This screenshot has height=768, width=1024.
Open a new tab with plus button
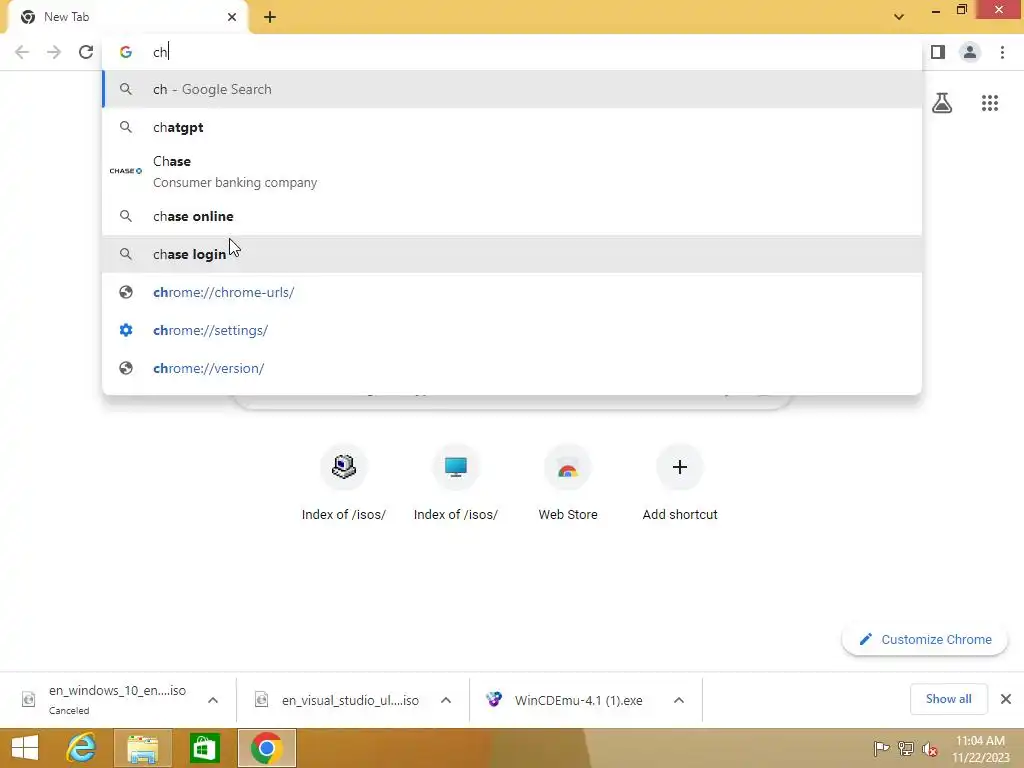click(x=270, y=17)
